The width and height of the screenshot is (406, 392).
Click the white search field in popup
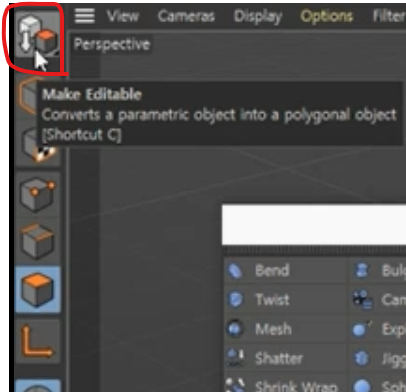pos(314,225)
